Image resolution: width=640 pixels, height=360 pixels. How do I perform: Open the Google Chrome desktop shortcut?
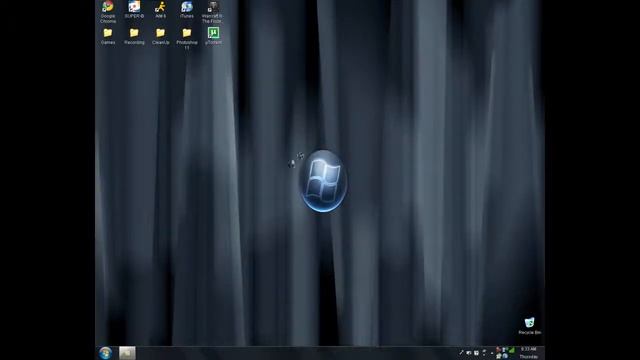tap(108, 11)
